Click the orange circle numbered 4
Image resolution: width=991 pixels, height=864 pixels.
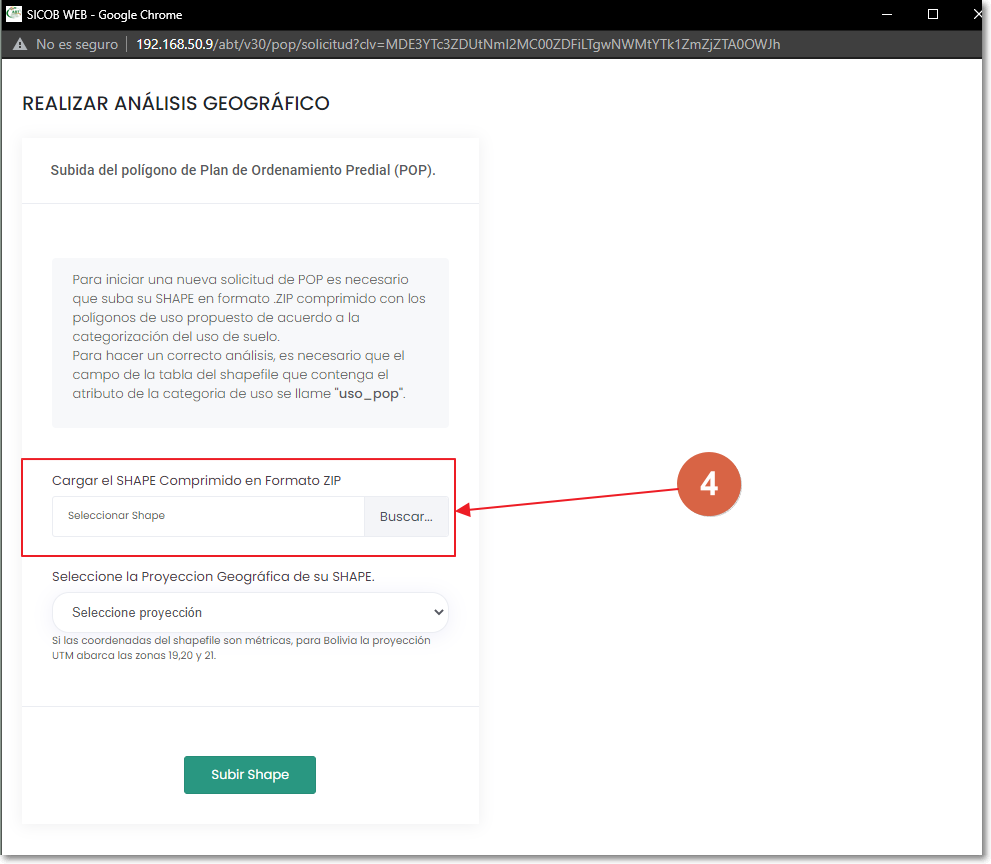[x=708, y=484]
